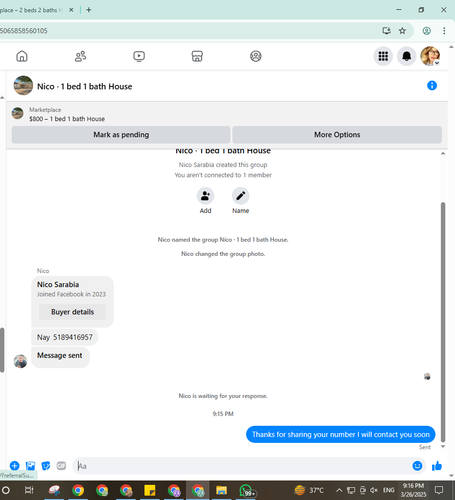Open conversation information icon
Viewport: 455px width, 500px height.
[432, 86]
